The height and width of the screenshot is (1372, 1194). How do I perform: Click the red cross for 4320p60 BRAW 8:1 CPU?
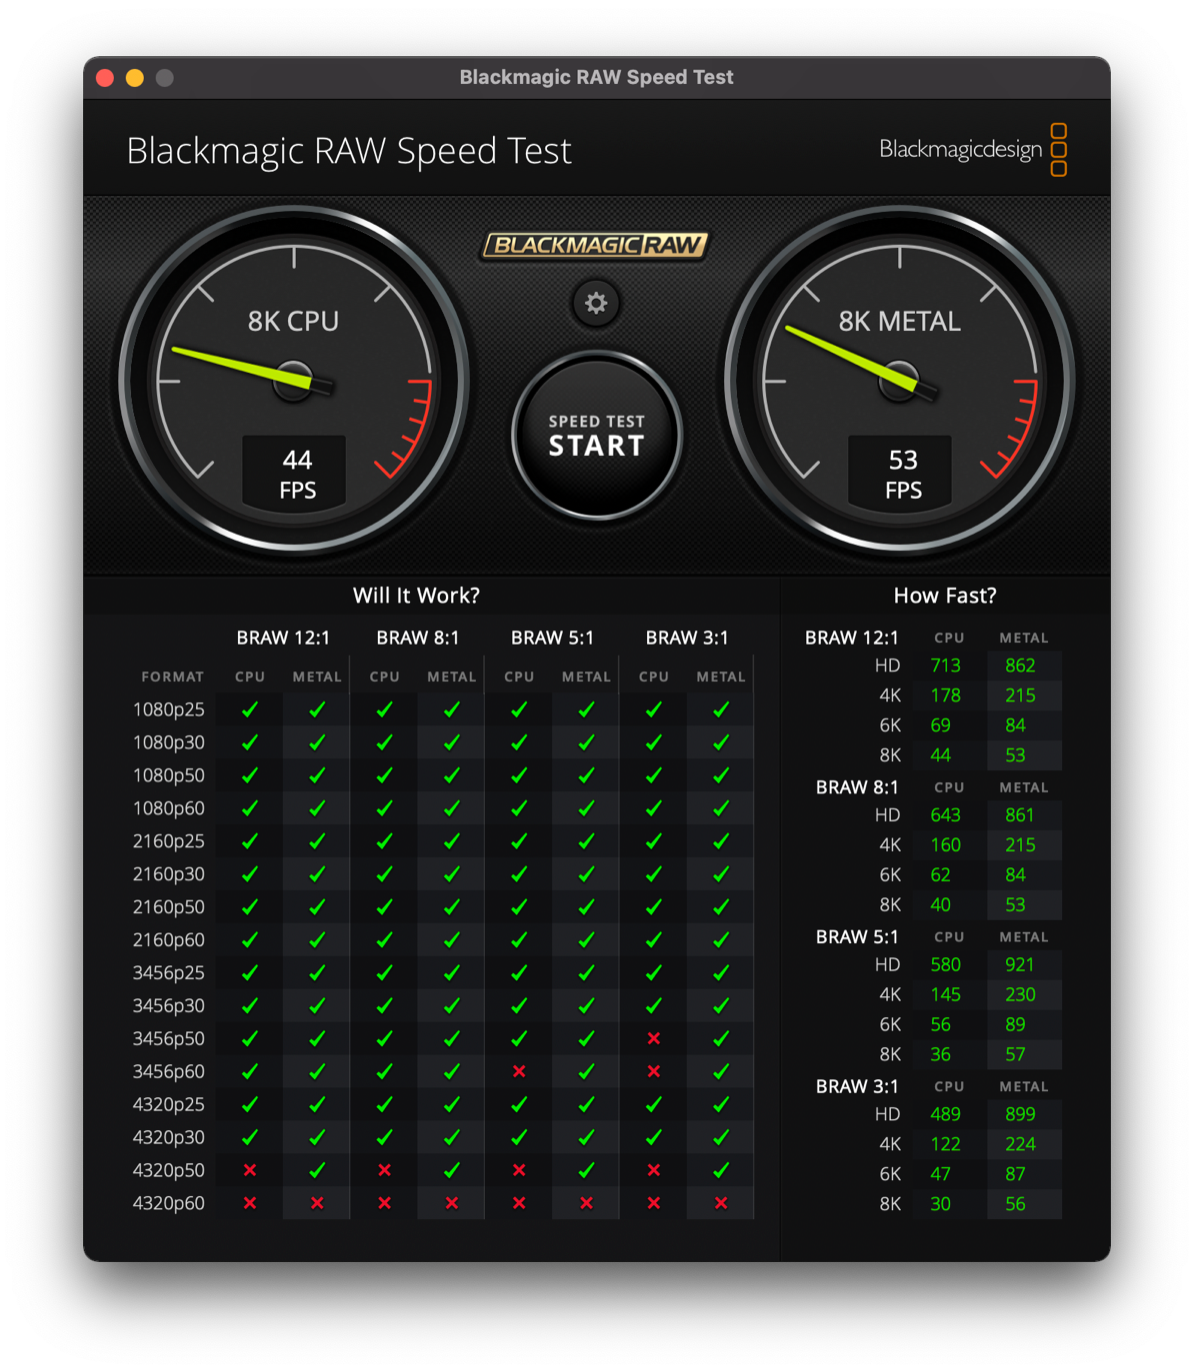pyautogui.click(x=384, y=1203)
